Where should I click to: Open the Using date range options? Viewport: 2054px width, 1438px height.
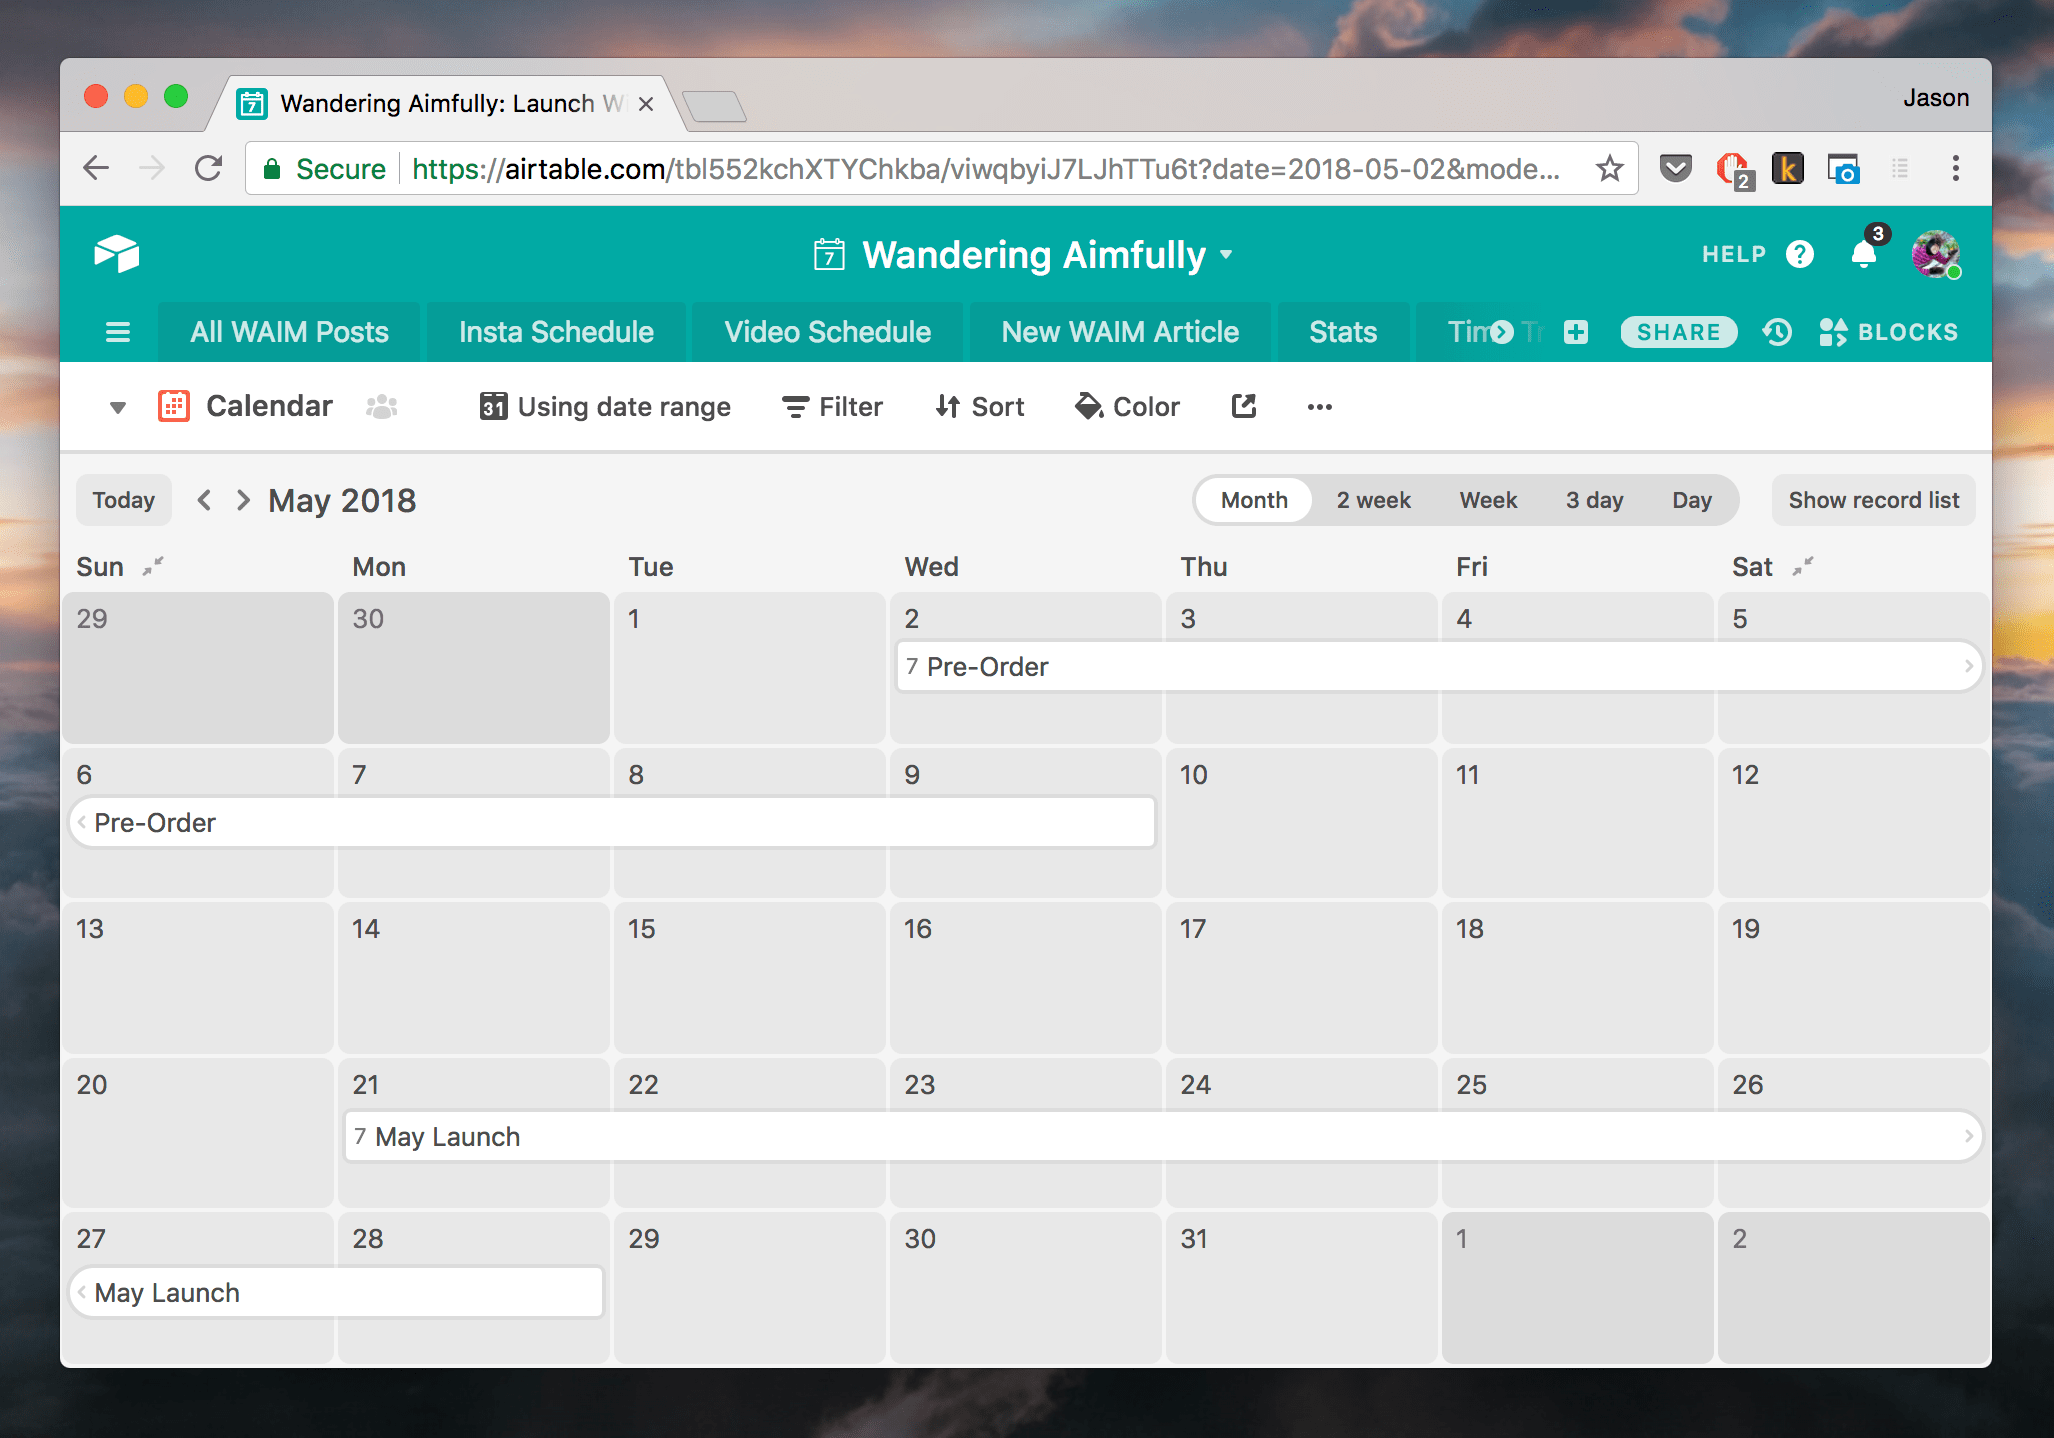coord(605,407)
